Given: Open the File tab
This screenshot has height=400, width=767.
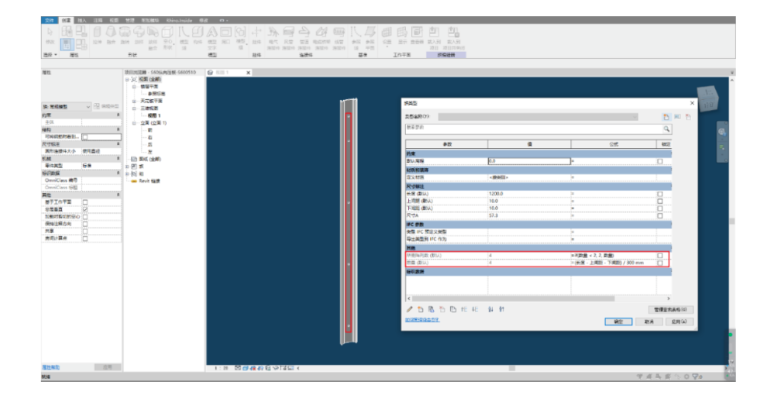Looking at the screenshot, I should tap(49, 20).
